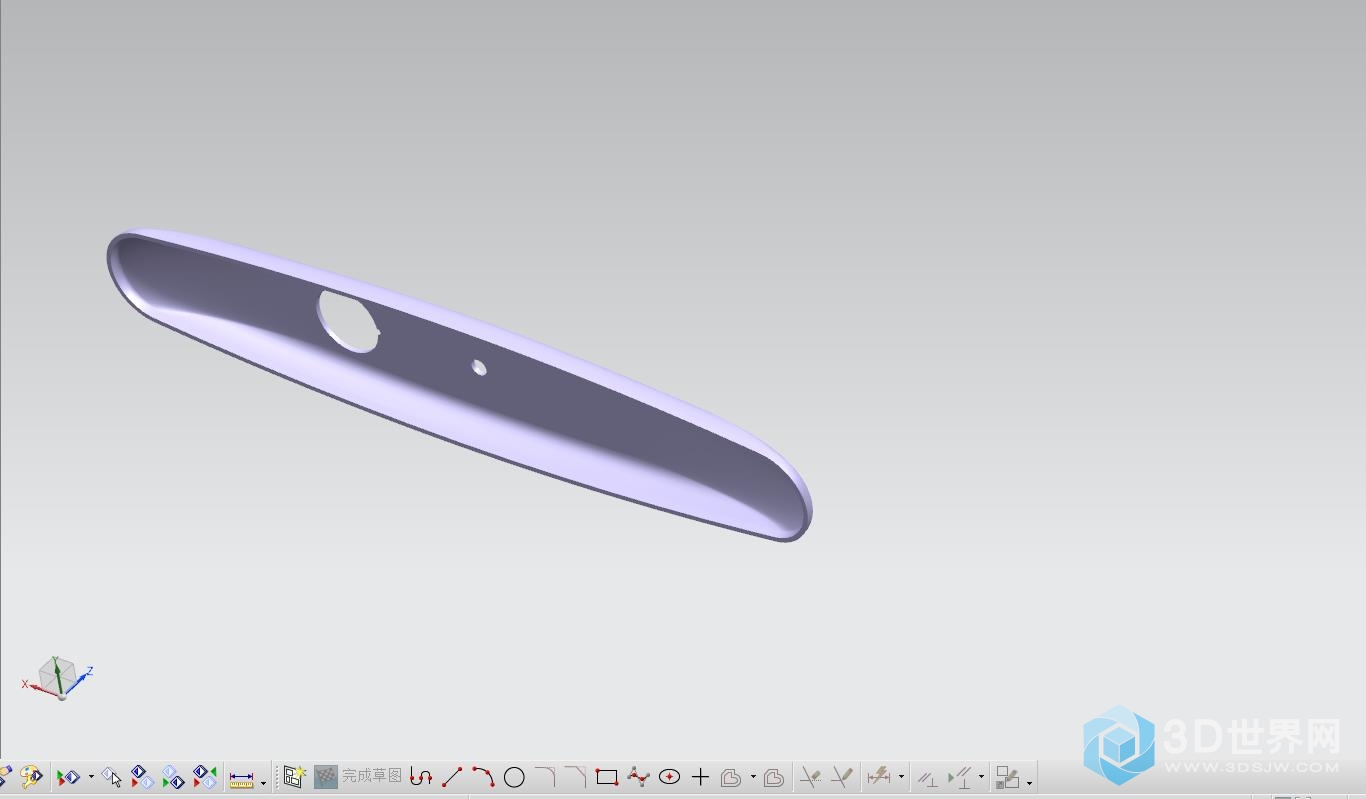Select the Rectangle sketch tool
The height and width of the screenshot is (799, 1366).
(606, 777)
